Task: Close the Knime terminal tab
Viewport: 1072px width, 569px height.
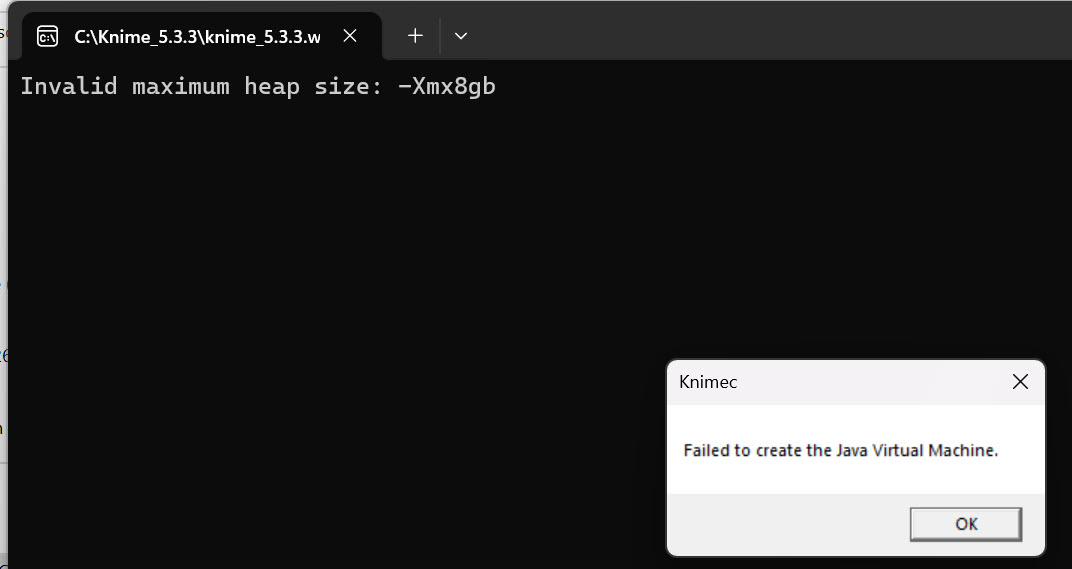Action: 350,36
